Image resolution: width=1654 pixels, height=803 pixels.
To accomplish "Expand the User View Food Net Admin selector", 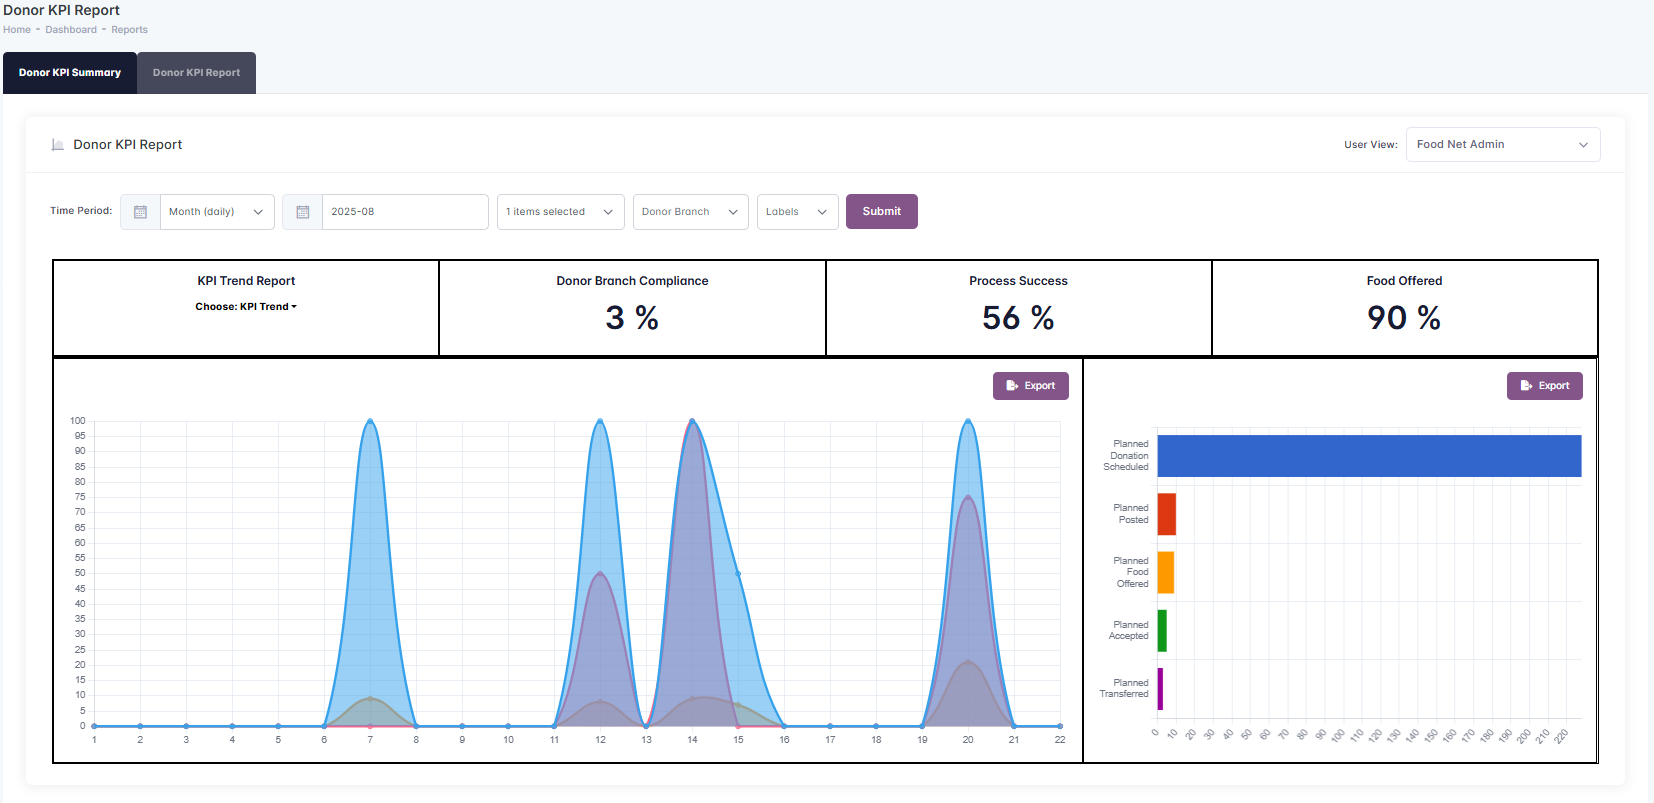I will [x=1502, y=145].
